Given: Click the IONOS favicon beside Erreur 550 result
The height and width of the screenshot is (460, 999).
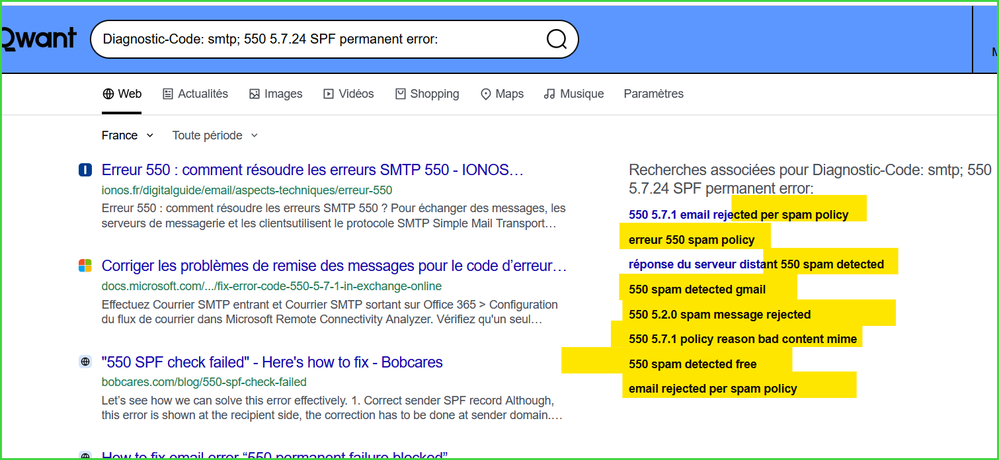Looking at the screenshot, I should [x=85, y=170].
